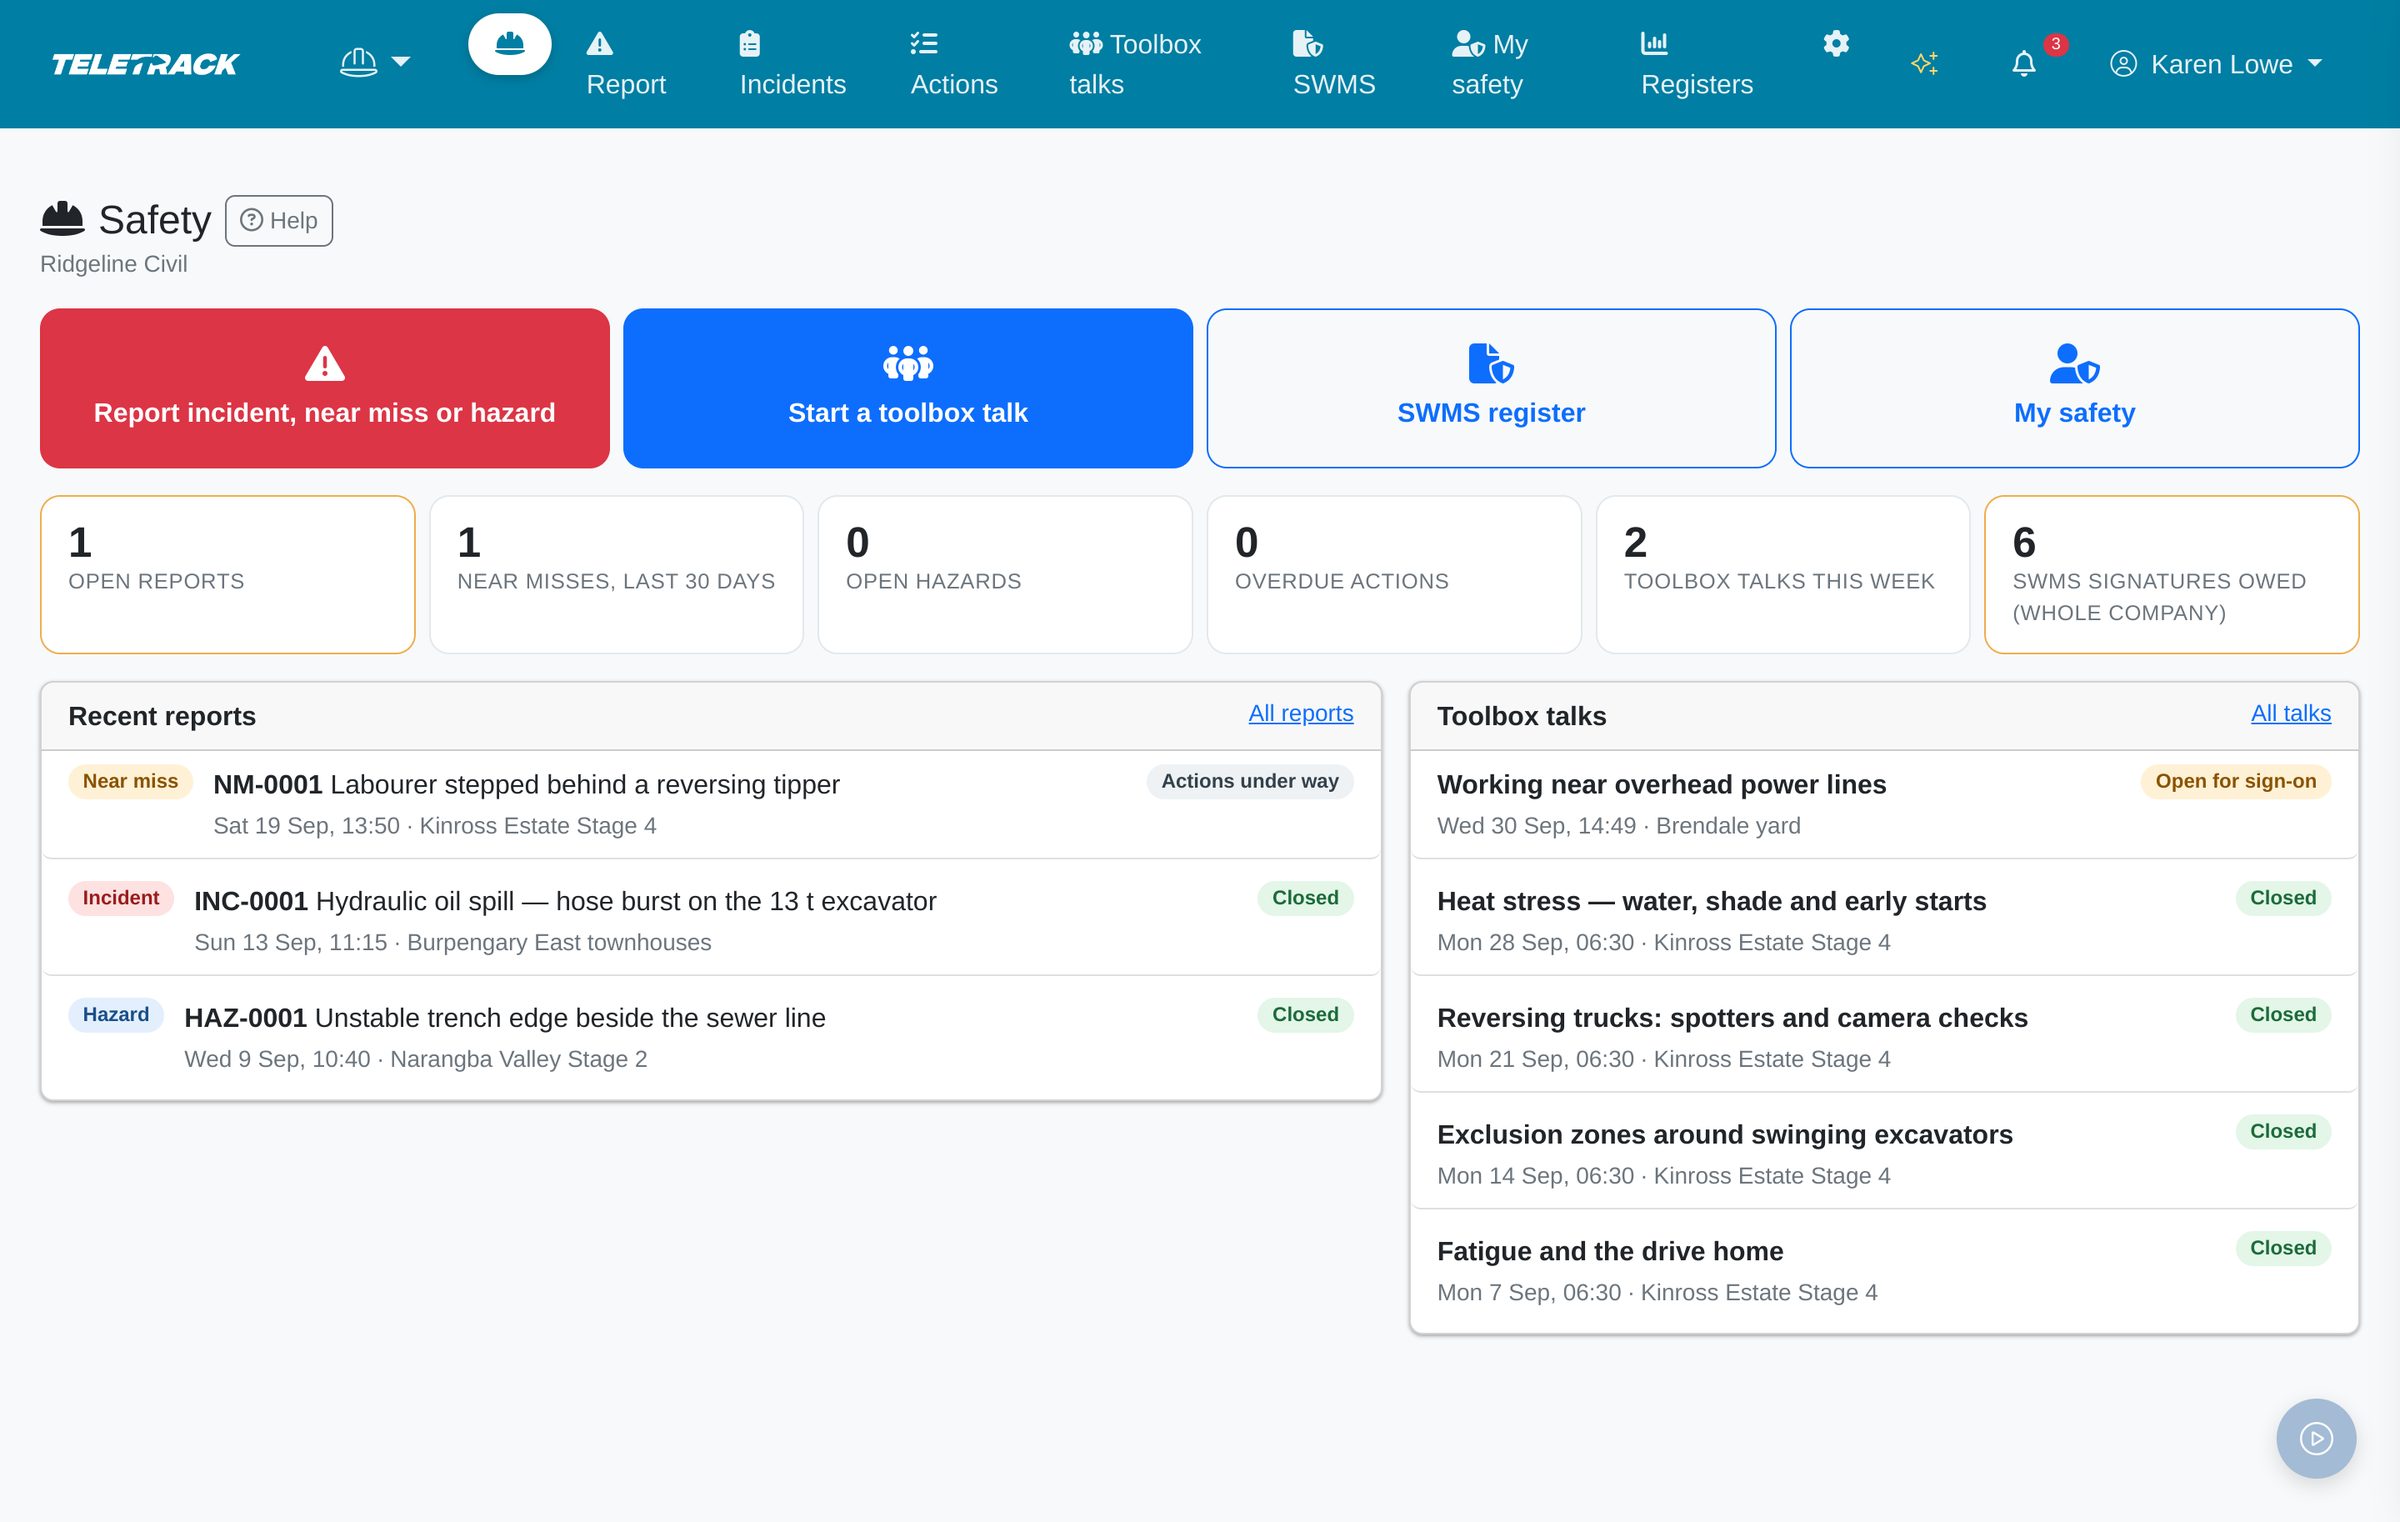Follow the All reports link
The image size is (2400, 1522).
pos(1301,713)
